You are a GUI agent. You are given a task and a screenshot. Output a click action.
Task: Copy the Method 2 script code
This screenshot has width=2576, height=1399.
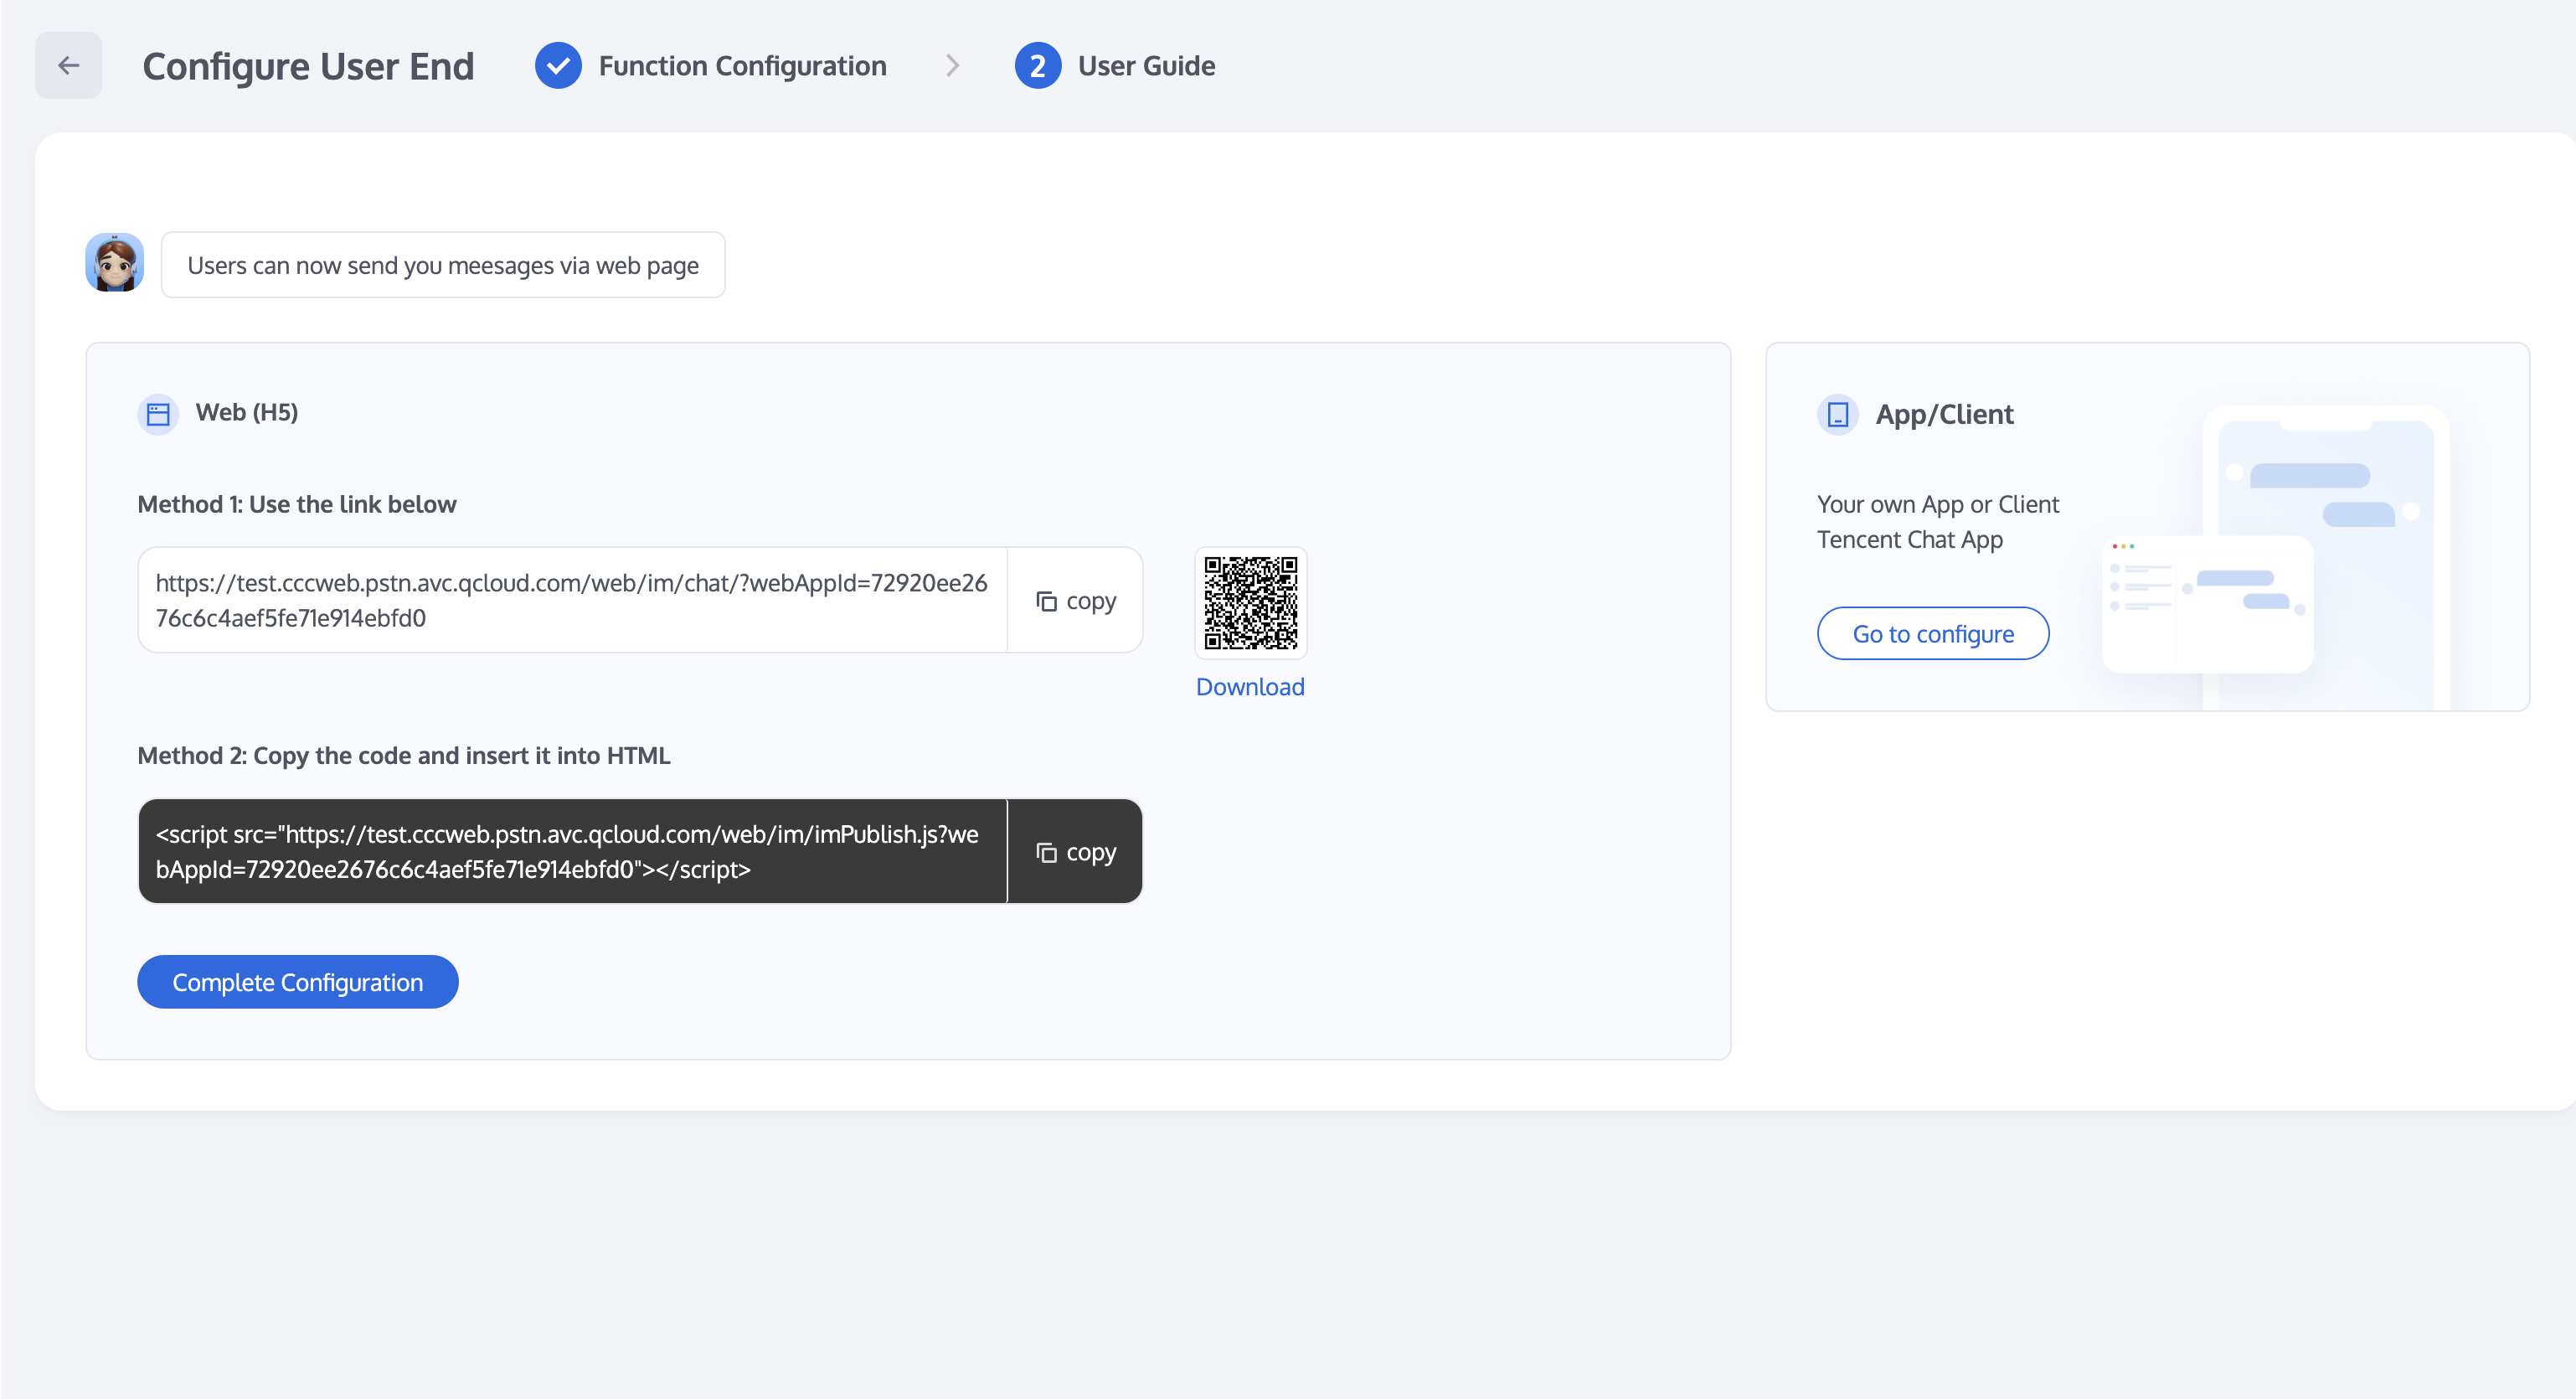(x=1075, y=852)
